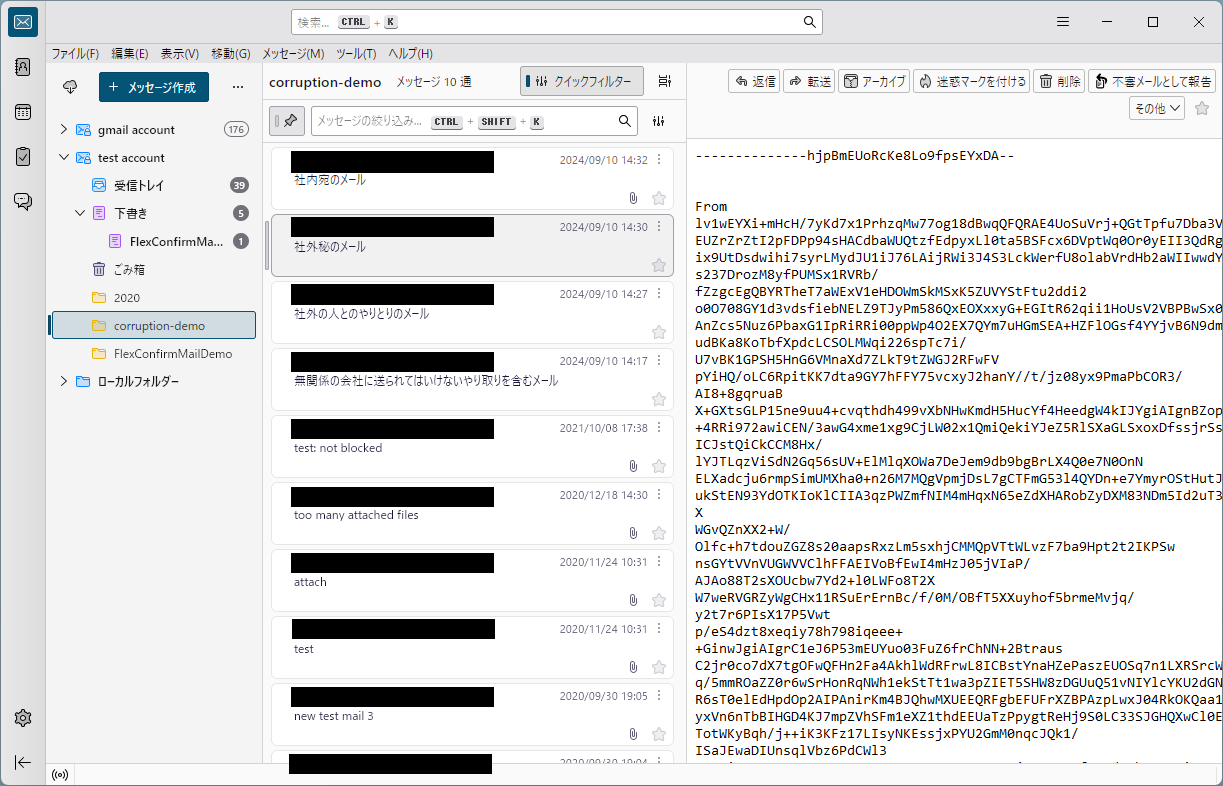Select the 受信トレイ folder

154,185
